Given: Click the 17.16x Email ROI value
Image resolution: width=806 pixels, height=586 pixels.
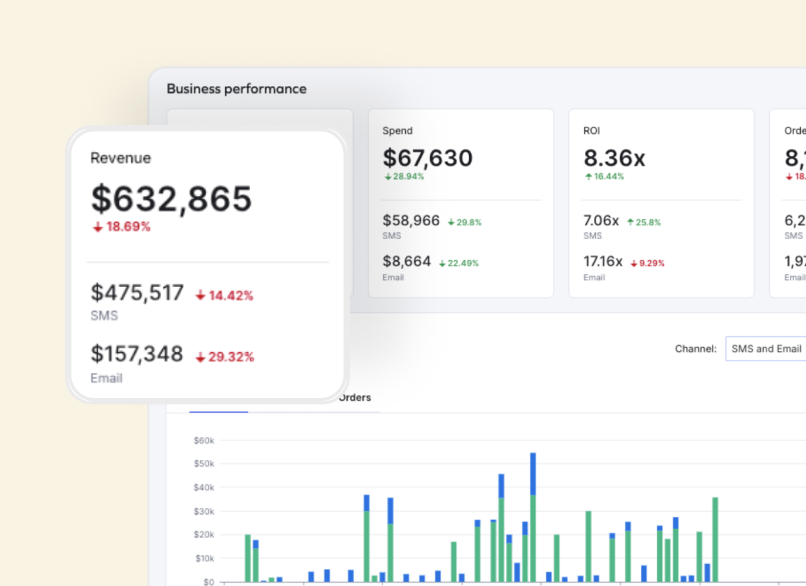Looking at the screenshot, I should [x=602, y=262].
